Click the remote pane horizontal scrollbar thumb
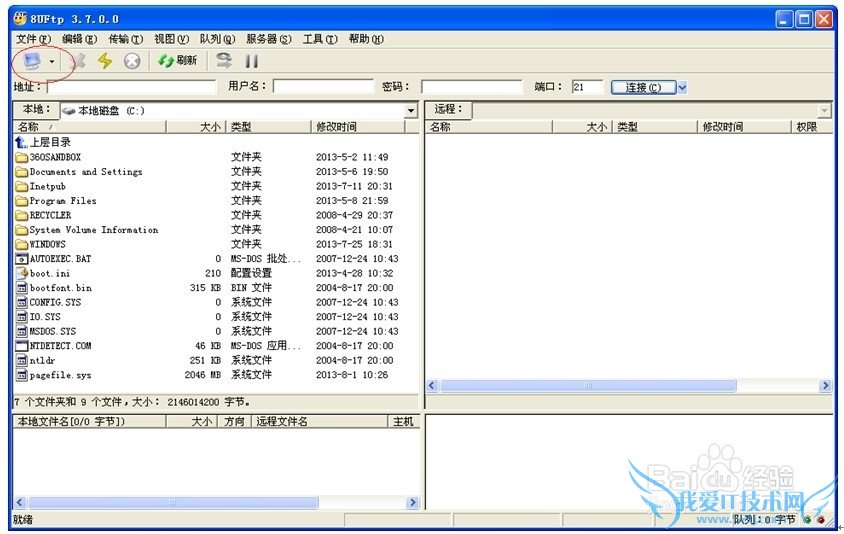Screen dimensions: 844x534 tap(588, 385)
